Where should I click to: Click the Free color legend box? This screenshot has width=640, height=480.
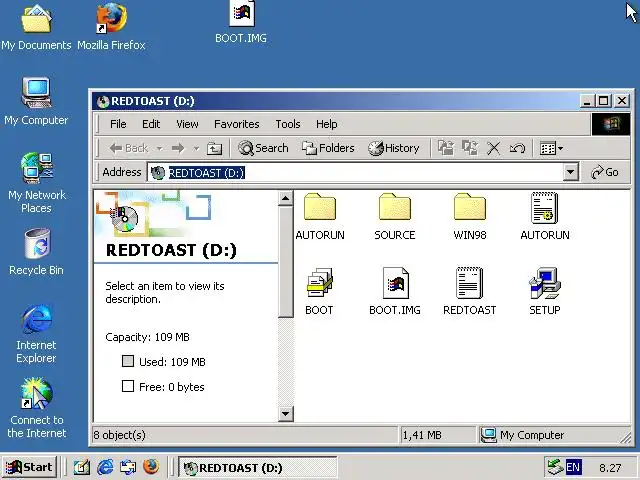click(x=128, y=386)
